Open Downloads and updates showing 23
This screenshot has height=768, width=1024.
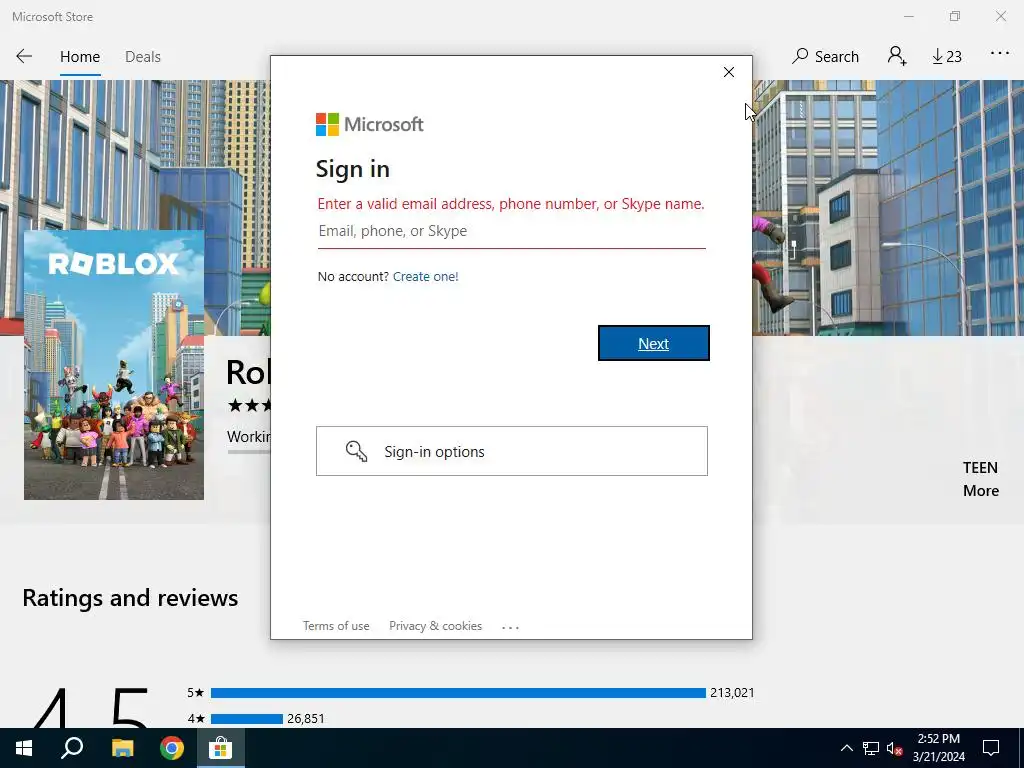tap(947, 57)
